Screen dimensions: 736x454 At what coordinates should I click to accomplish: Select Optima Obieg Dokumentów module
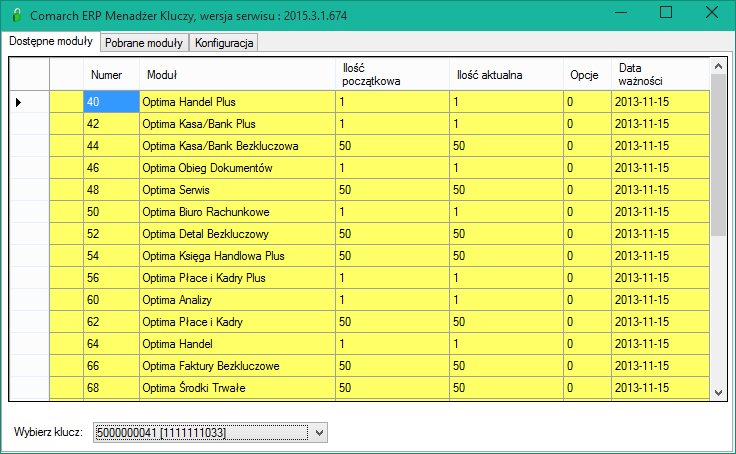click(238, 168)
